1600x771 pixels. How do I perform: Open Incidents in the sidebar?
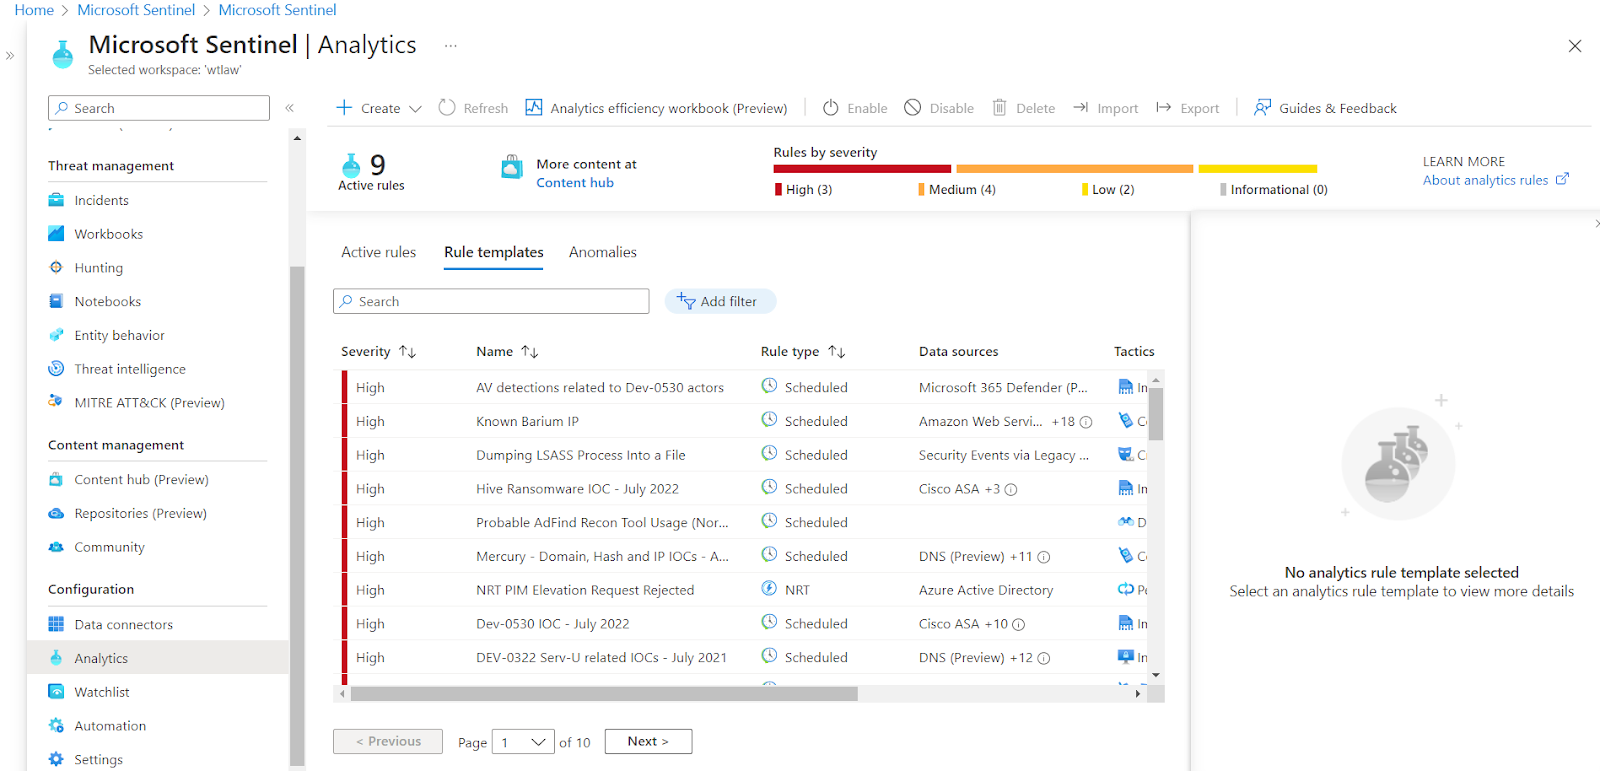[101, 200]
